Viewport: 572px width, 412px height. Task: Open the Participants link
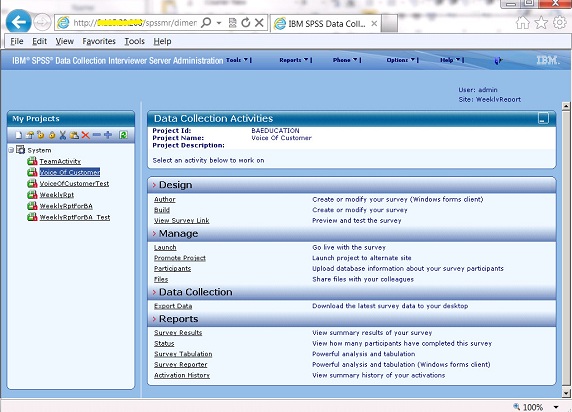pos(173,269)
